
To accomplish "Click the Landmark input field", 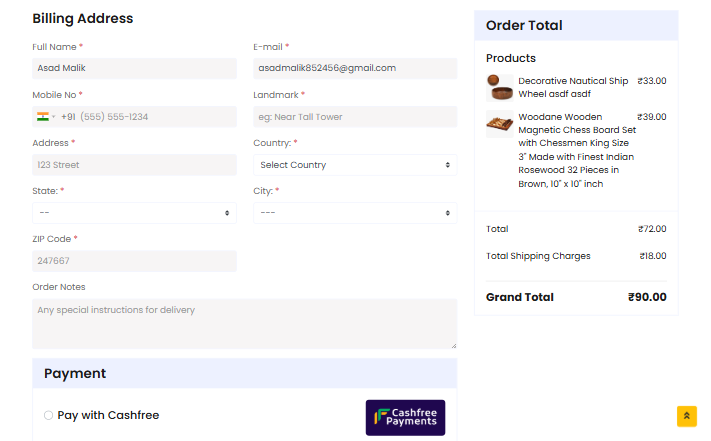I will 355,116.
